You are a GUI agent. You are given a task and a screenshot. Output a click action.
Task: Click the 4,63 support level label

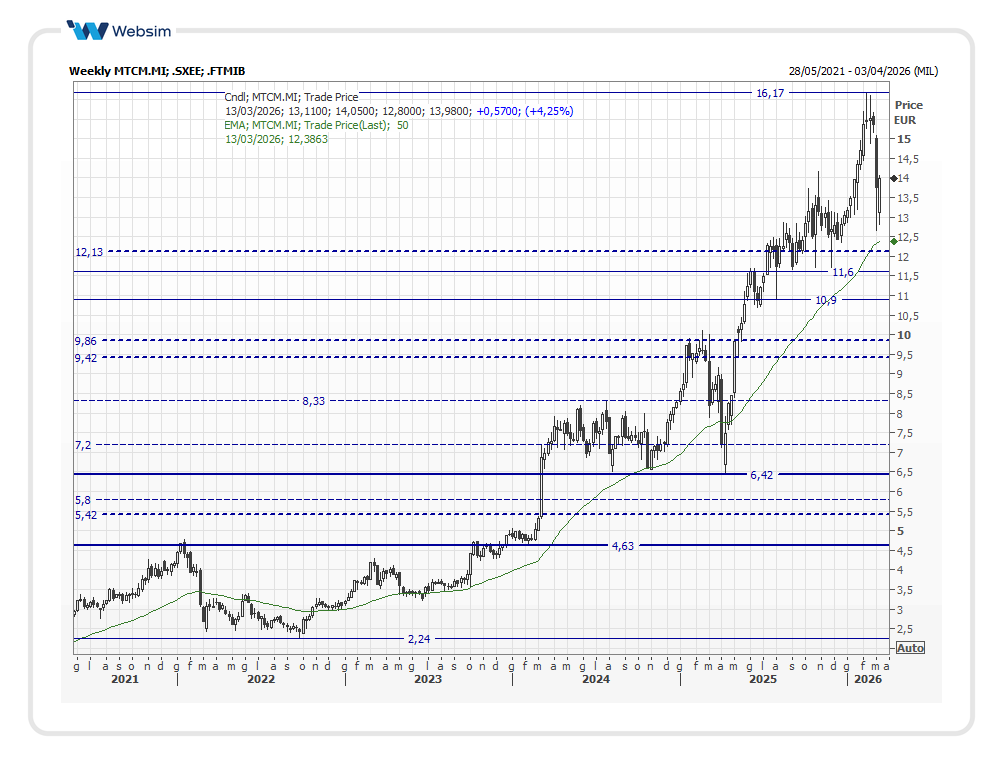[x=622, y=546]
